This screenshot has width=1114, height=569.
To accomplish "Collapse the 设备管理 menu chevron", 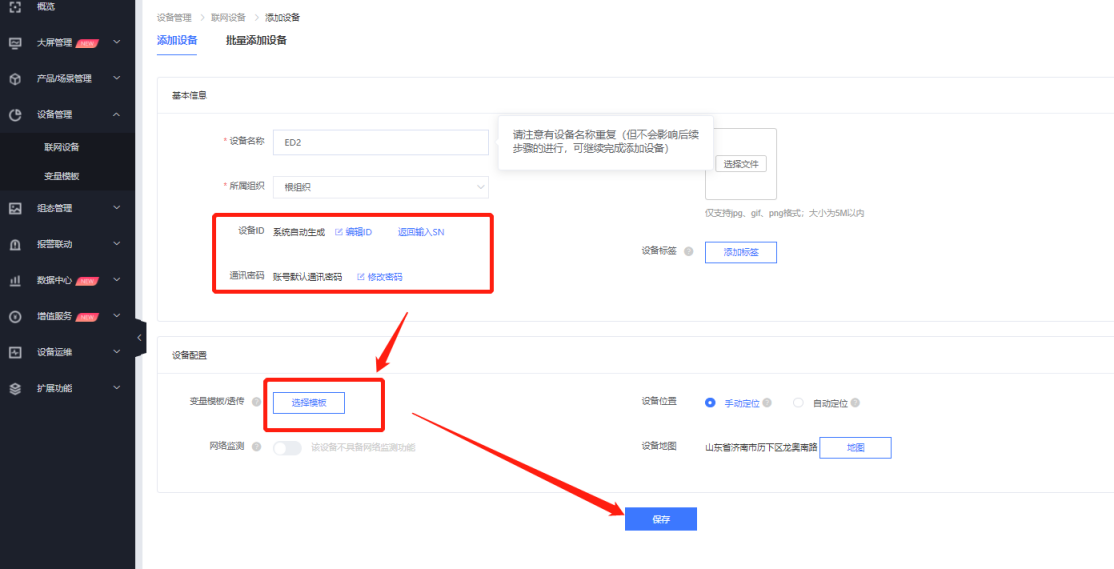I will (117, 115).
